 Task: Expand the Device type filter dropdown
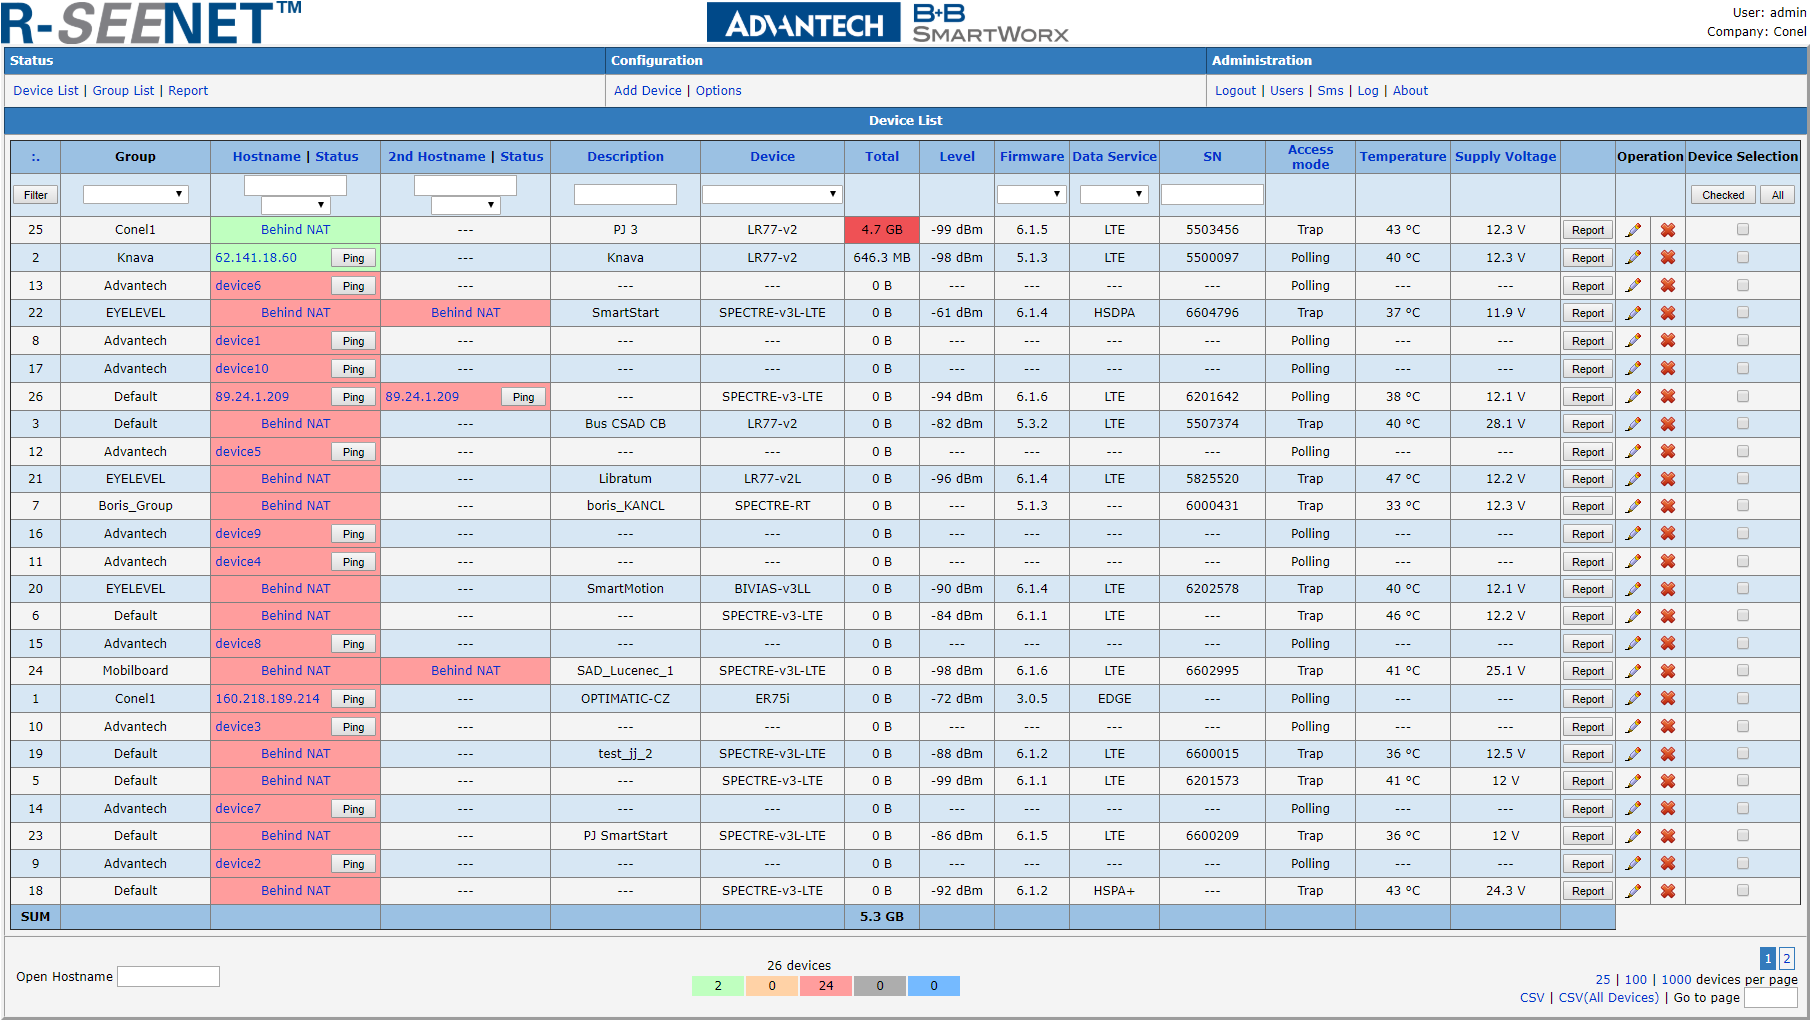coord(772,194)
